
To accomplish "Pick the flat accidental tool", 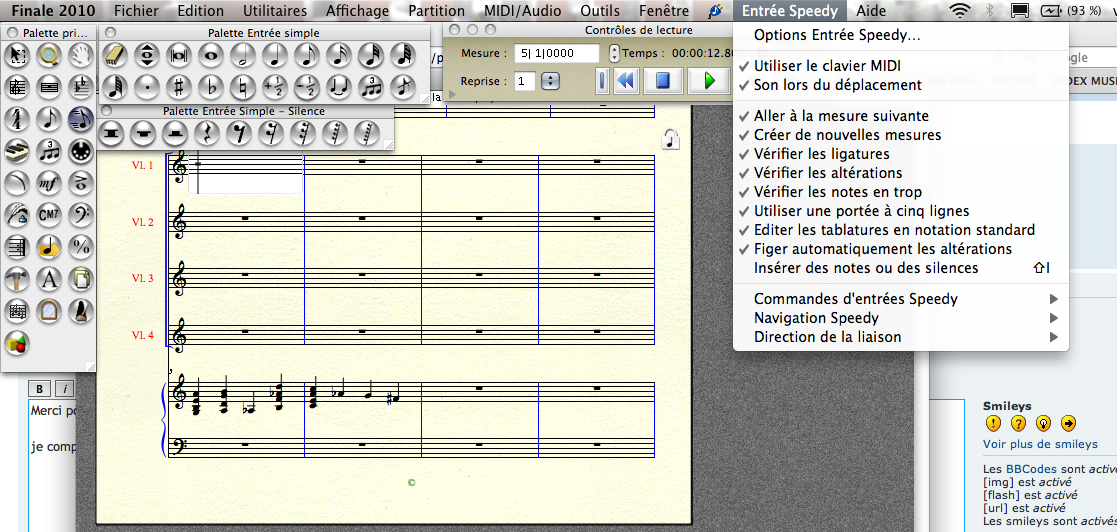I will (x=211, y=85).
